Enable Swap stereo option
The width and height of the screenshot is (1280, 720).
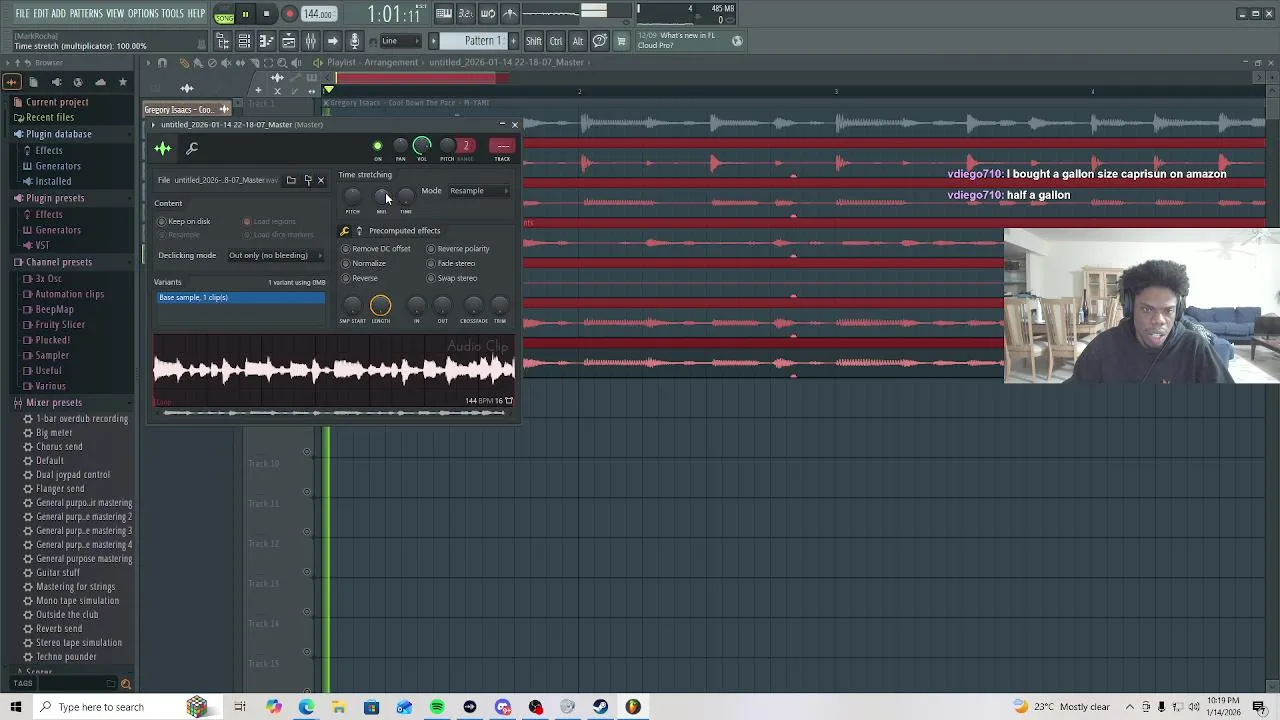(452, 278)
